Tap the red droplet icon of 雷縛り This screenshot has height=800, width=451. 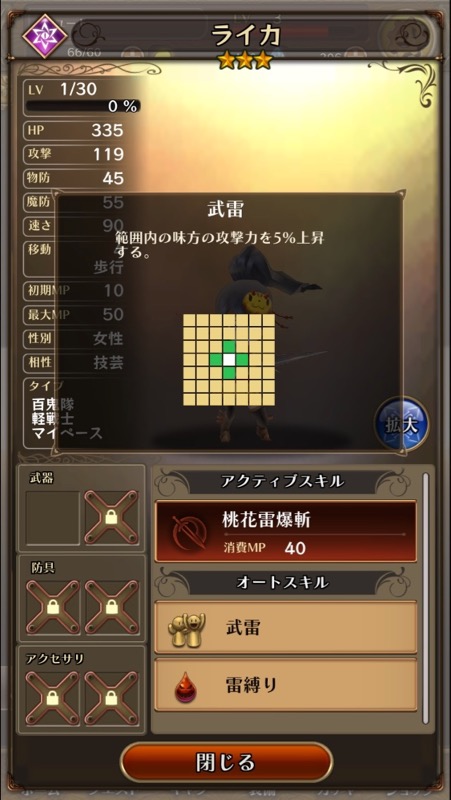click(x=185, y=686)
